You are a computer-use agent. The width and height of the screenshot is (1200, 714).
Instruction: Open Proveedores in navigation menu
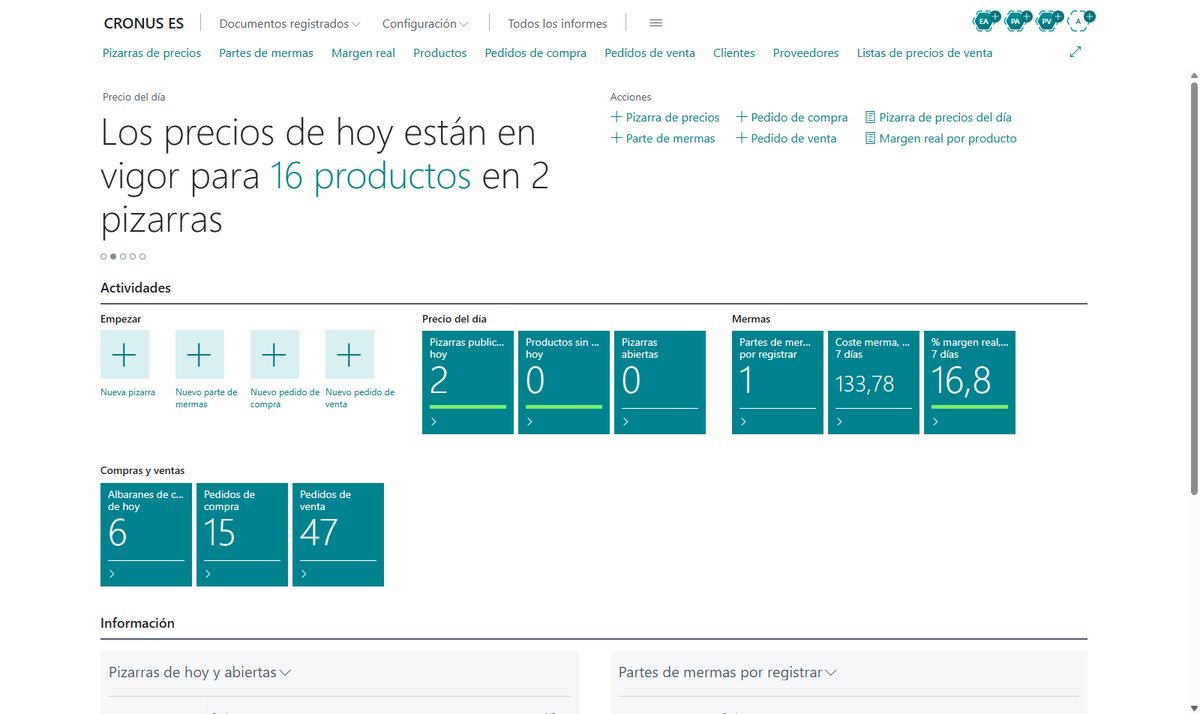click(806, 53)
